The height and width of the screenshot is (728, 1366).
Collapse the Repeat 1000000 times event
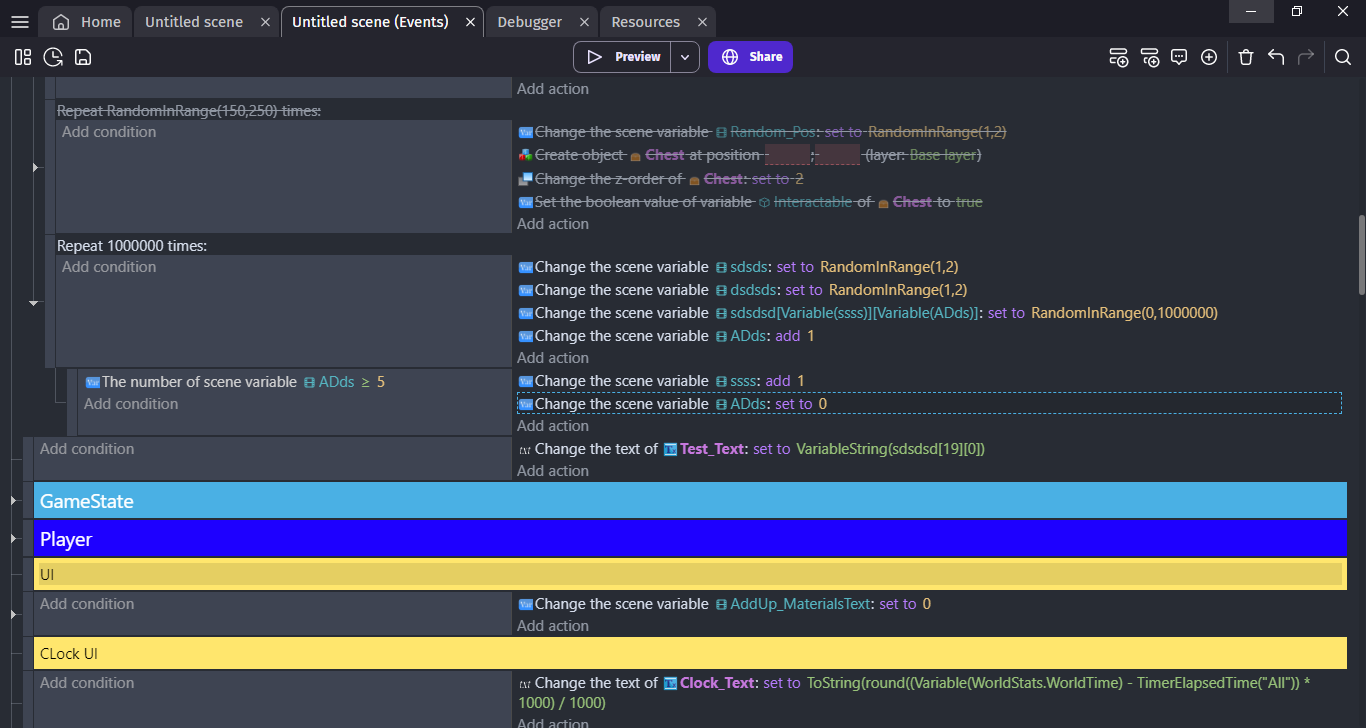[33, 302]
